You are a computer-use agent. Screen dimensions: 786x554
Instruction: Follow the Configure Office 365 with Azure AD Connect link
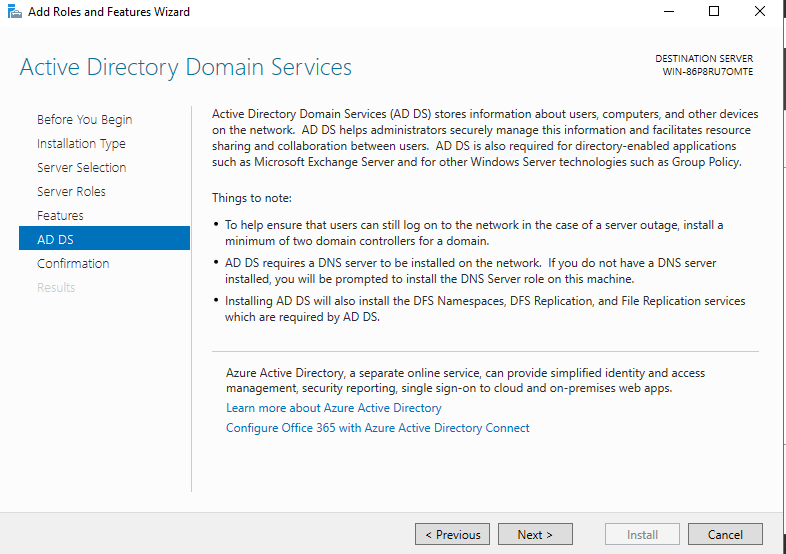tap(377, 428)
